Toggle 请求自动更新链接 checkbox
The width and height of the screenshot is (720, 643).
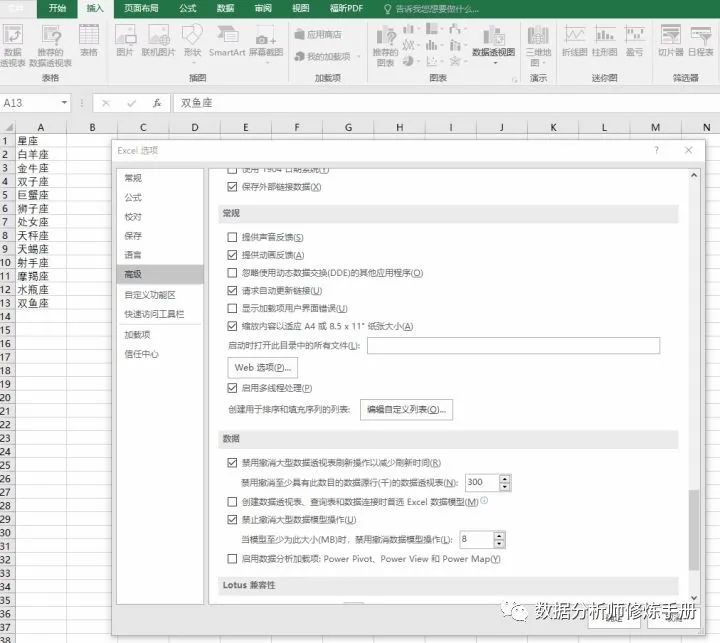(x=232, y=291)
